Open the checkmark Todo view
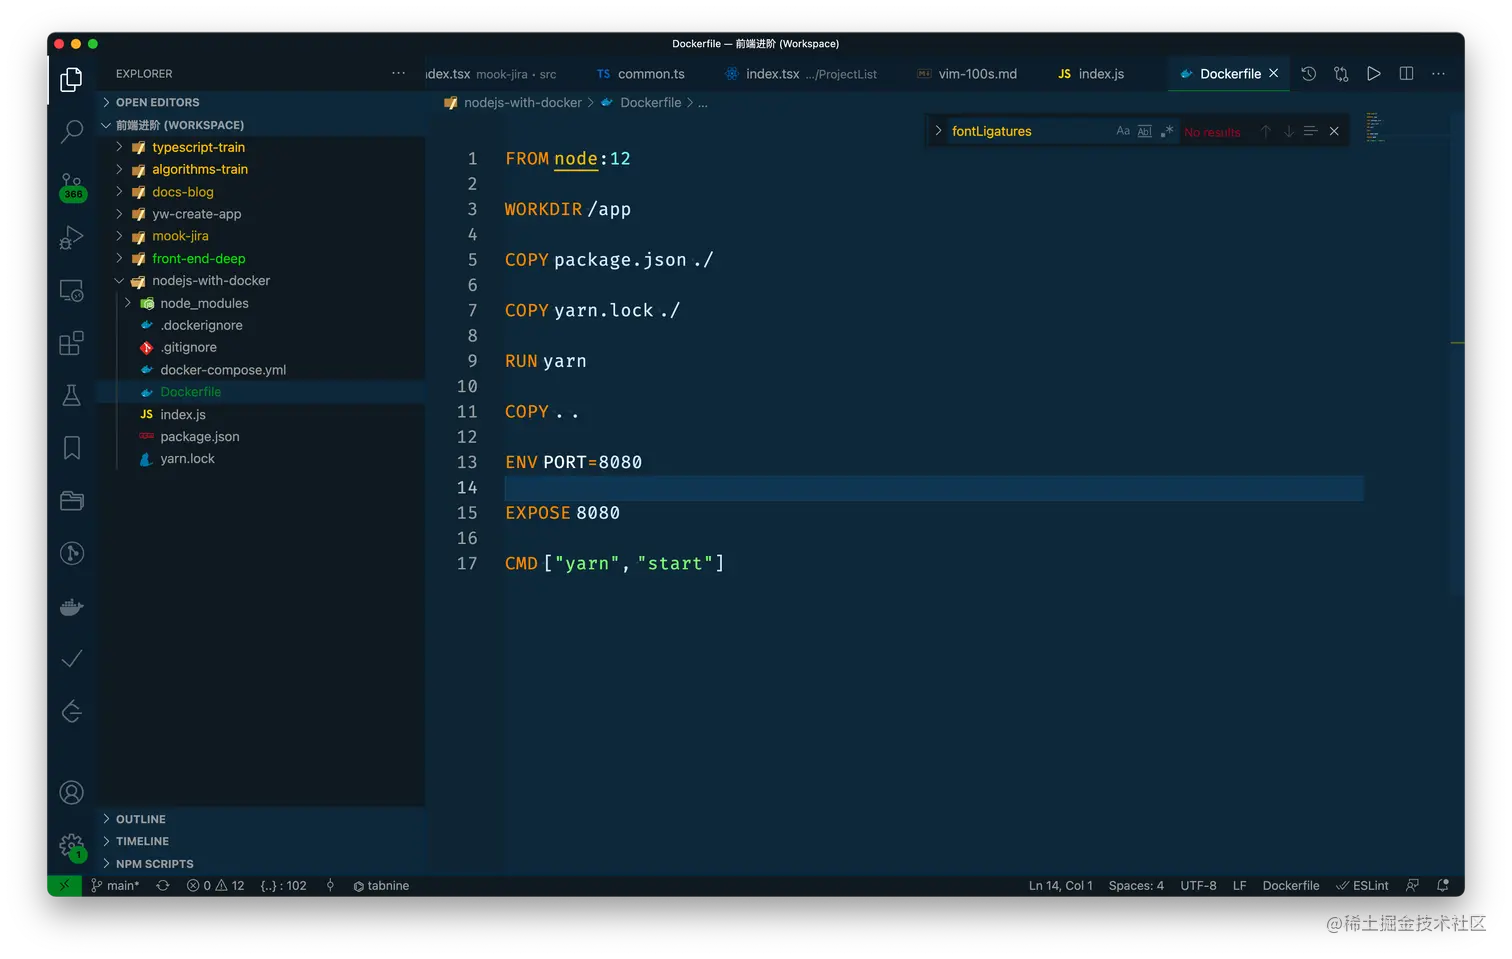This screenshot has height=959, width=1512. tap(71, 658)
